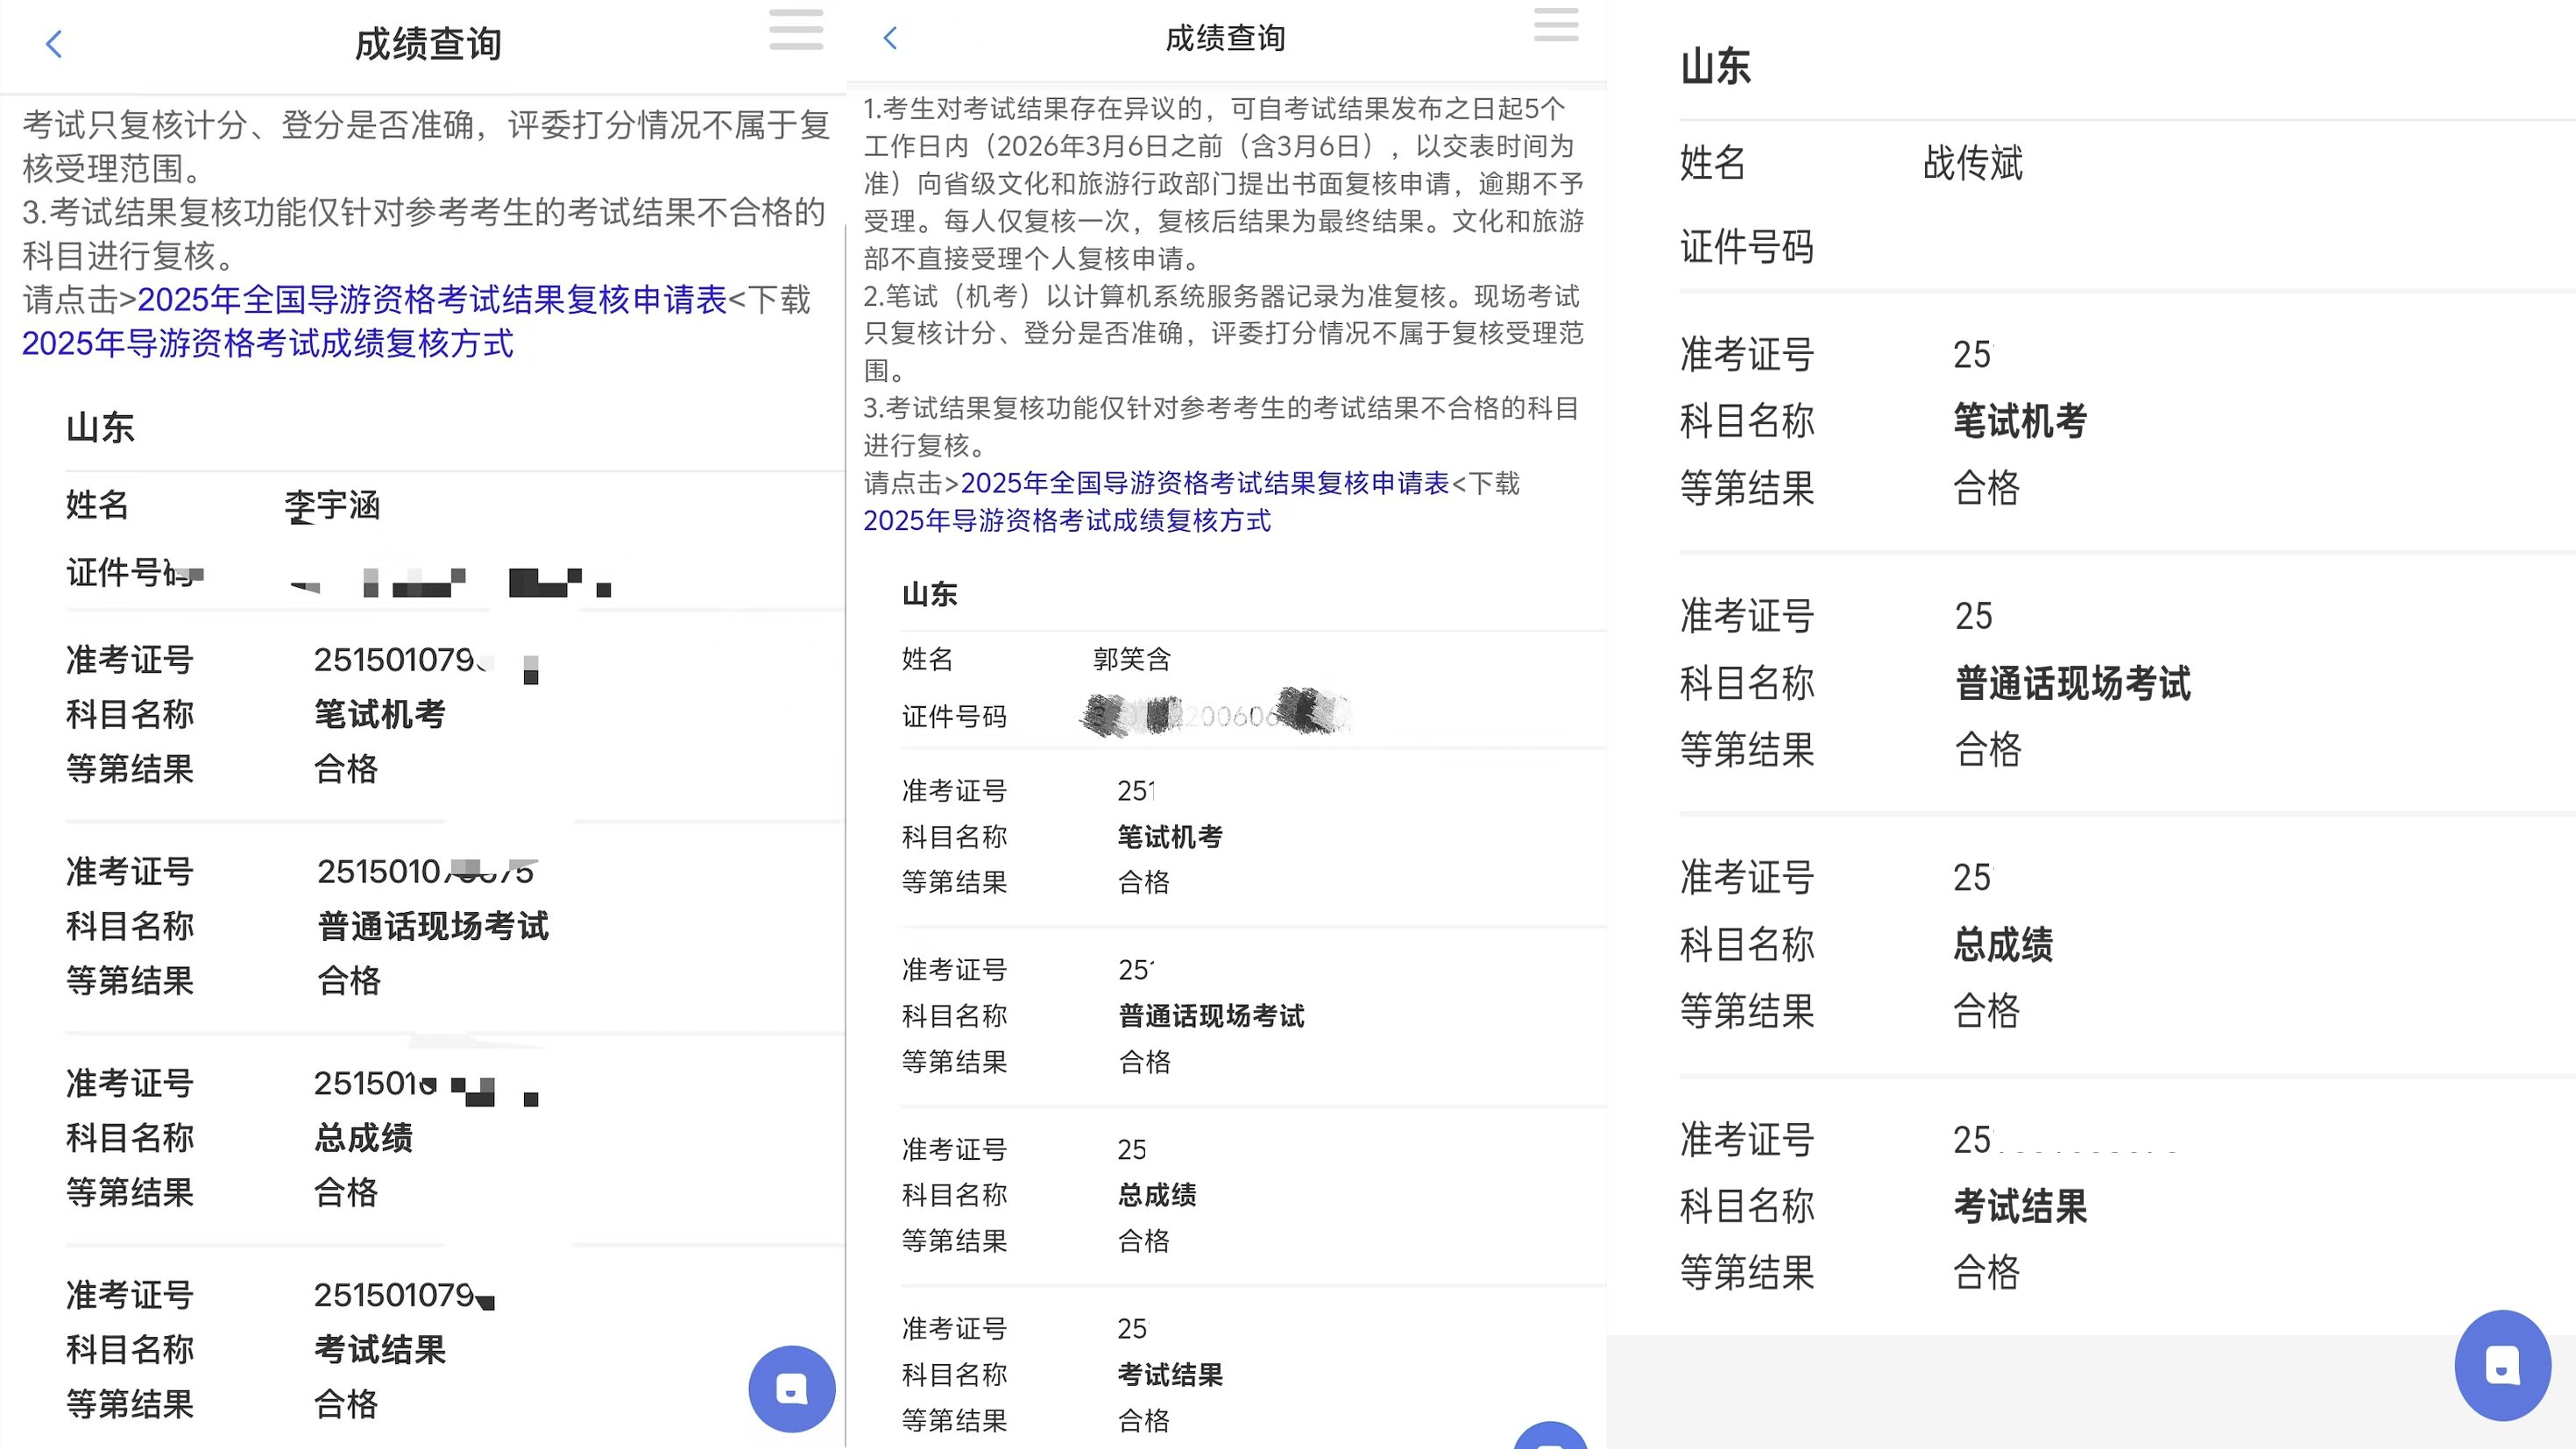The image size is (2576, 1449).
Task: Tap 考试结果 subject in middle panel
Action: (1170, 1374)
